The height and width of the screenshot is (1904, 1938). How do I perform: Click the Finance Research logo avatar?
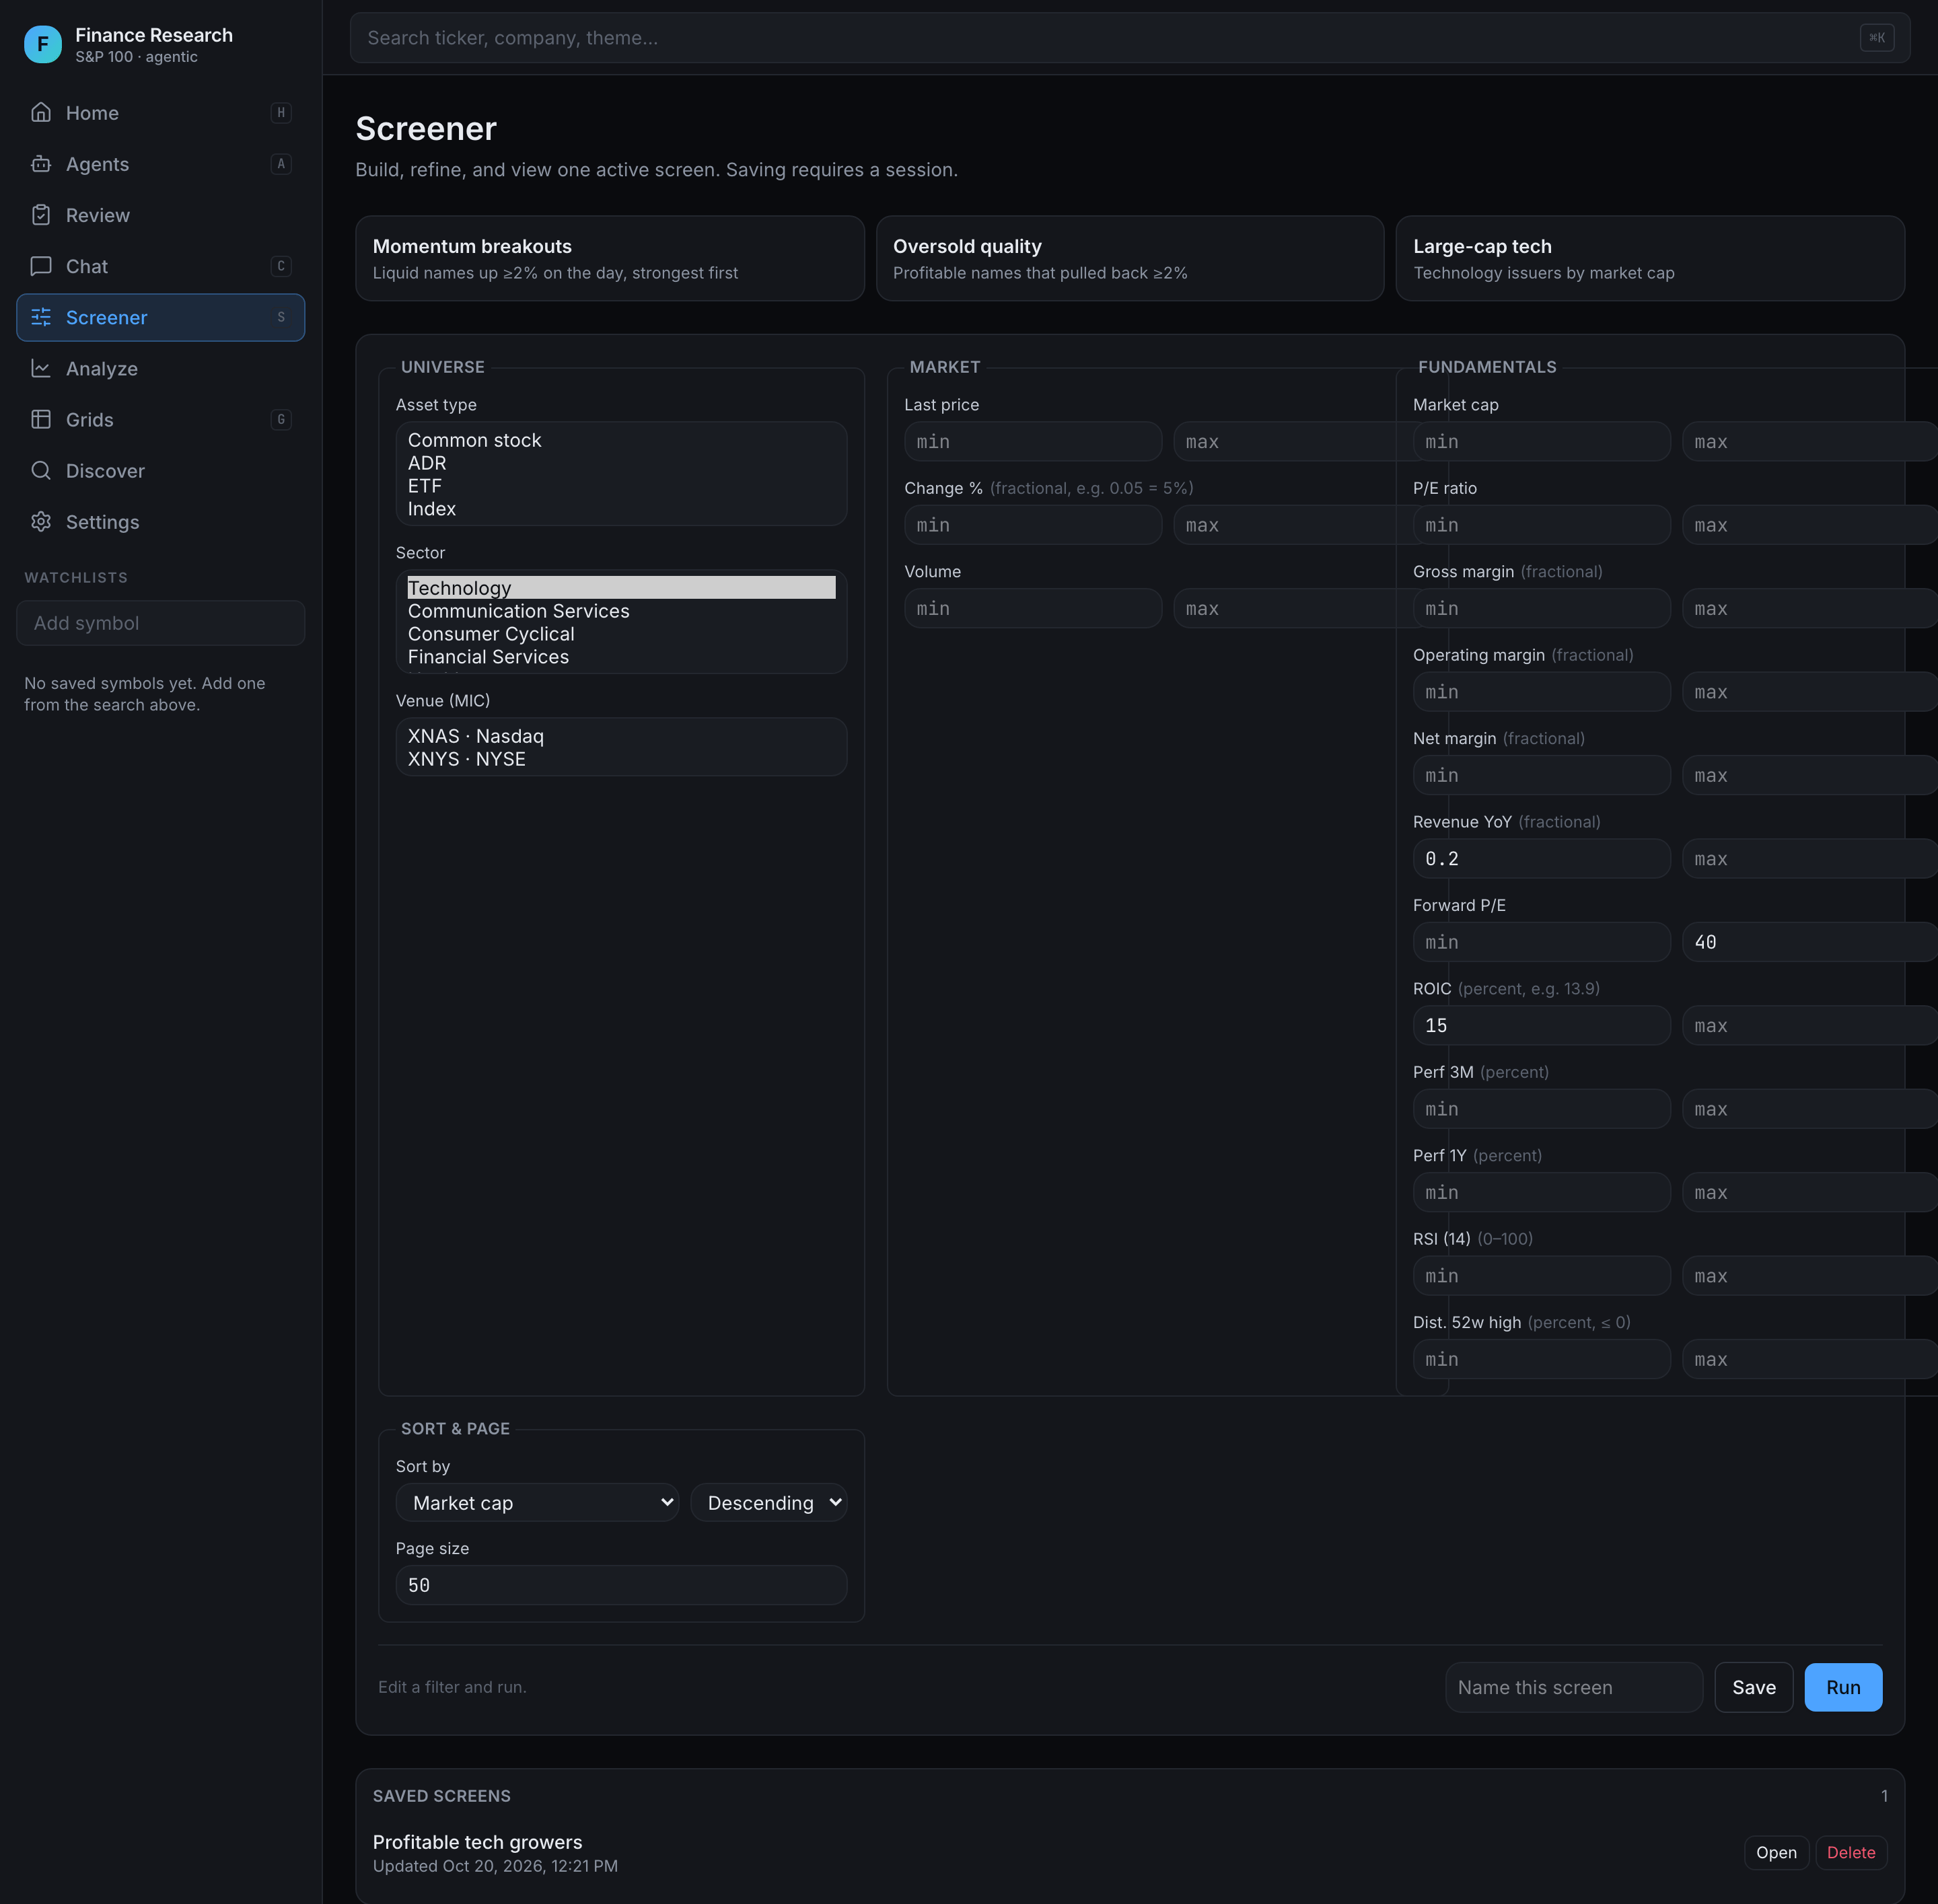[x=43, y=44]
